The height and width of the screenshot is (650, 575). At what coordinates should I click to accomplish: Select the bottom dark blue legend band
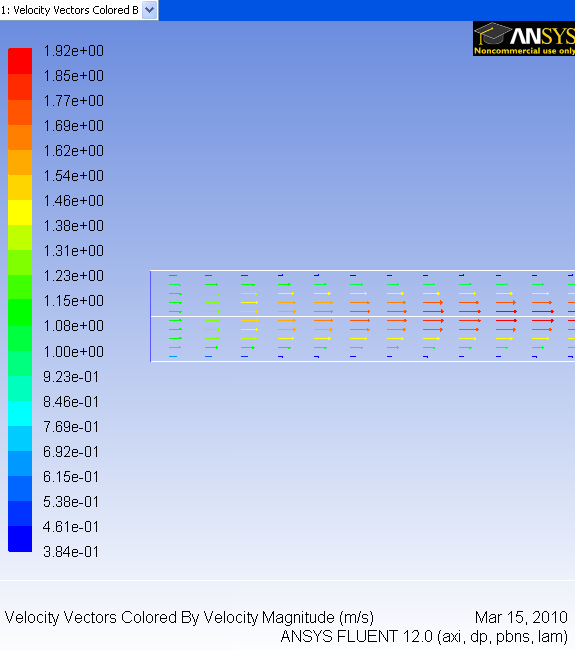20,539
